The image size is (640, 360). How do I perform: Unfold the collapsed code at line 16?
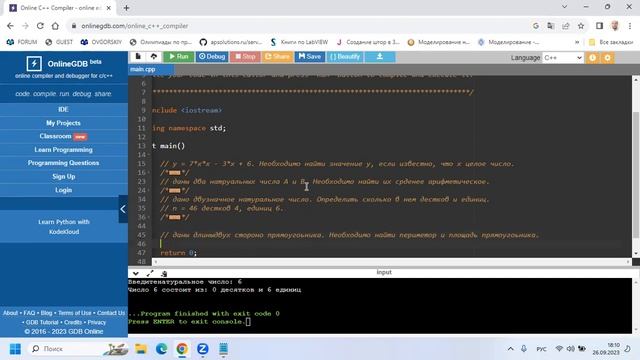pos(174,173)
